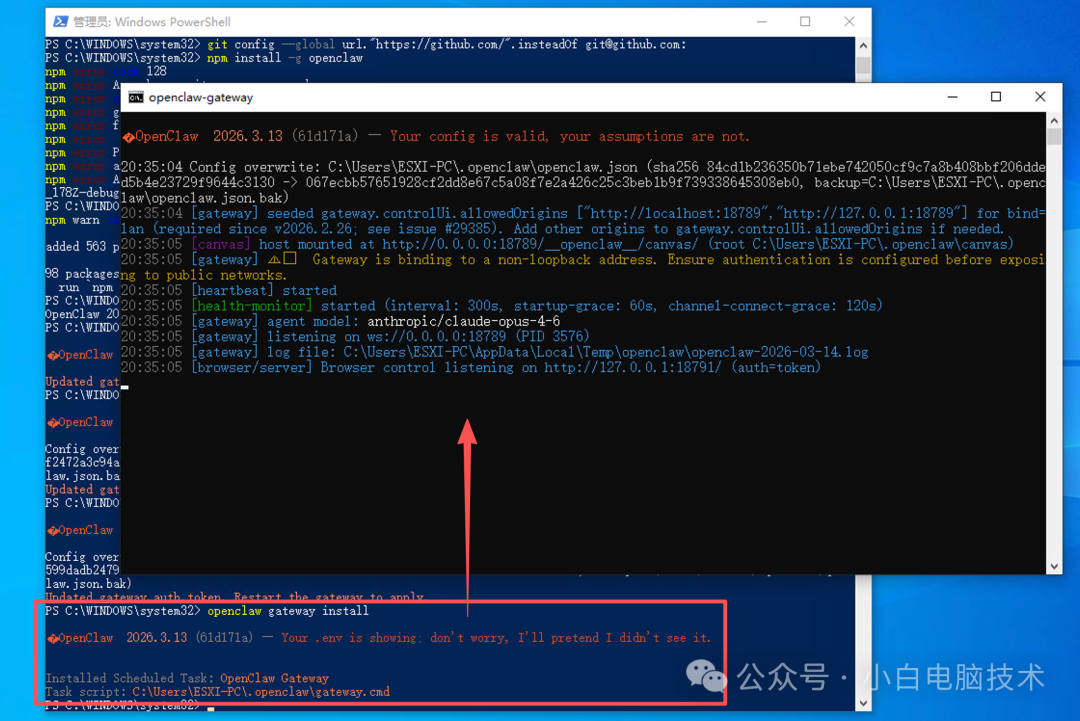The width and height of the screenshot is (1080, 721).
Task: Click the 'openclaw gateway install' command in PowerShell
Action: tap(288, 611)
